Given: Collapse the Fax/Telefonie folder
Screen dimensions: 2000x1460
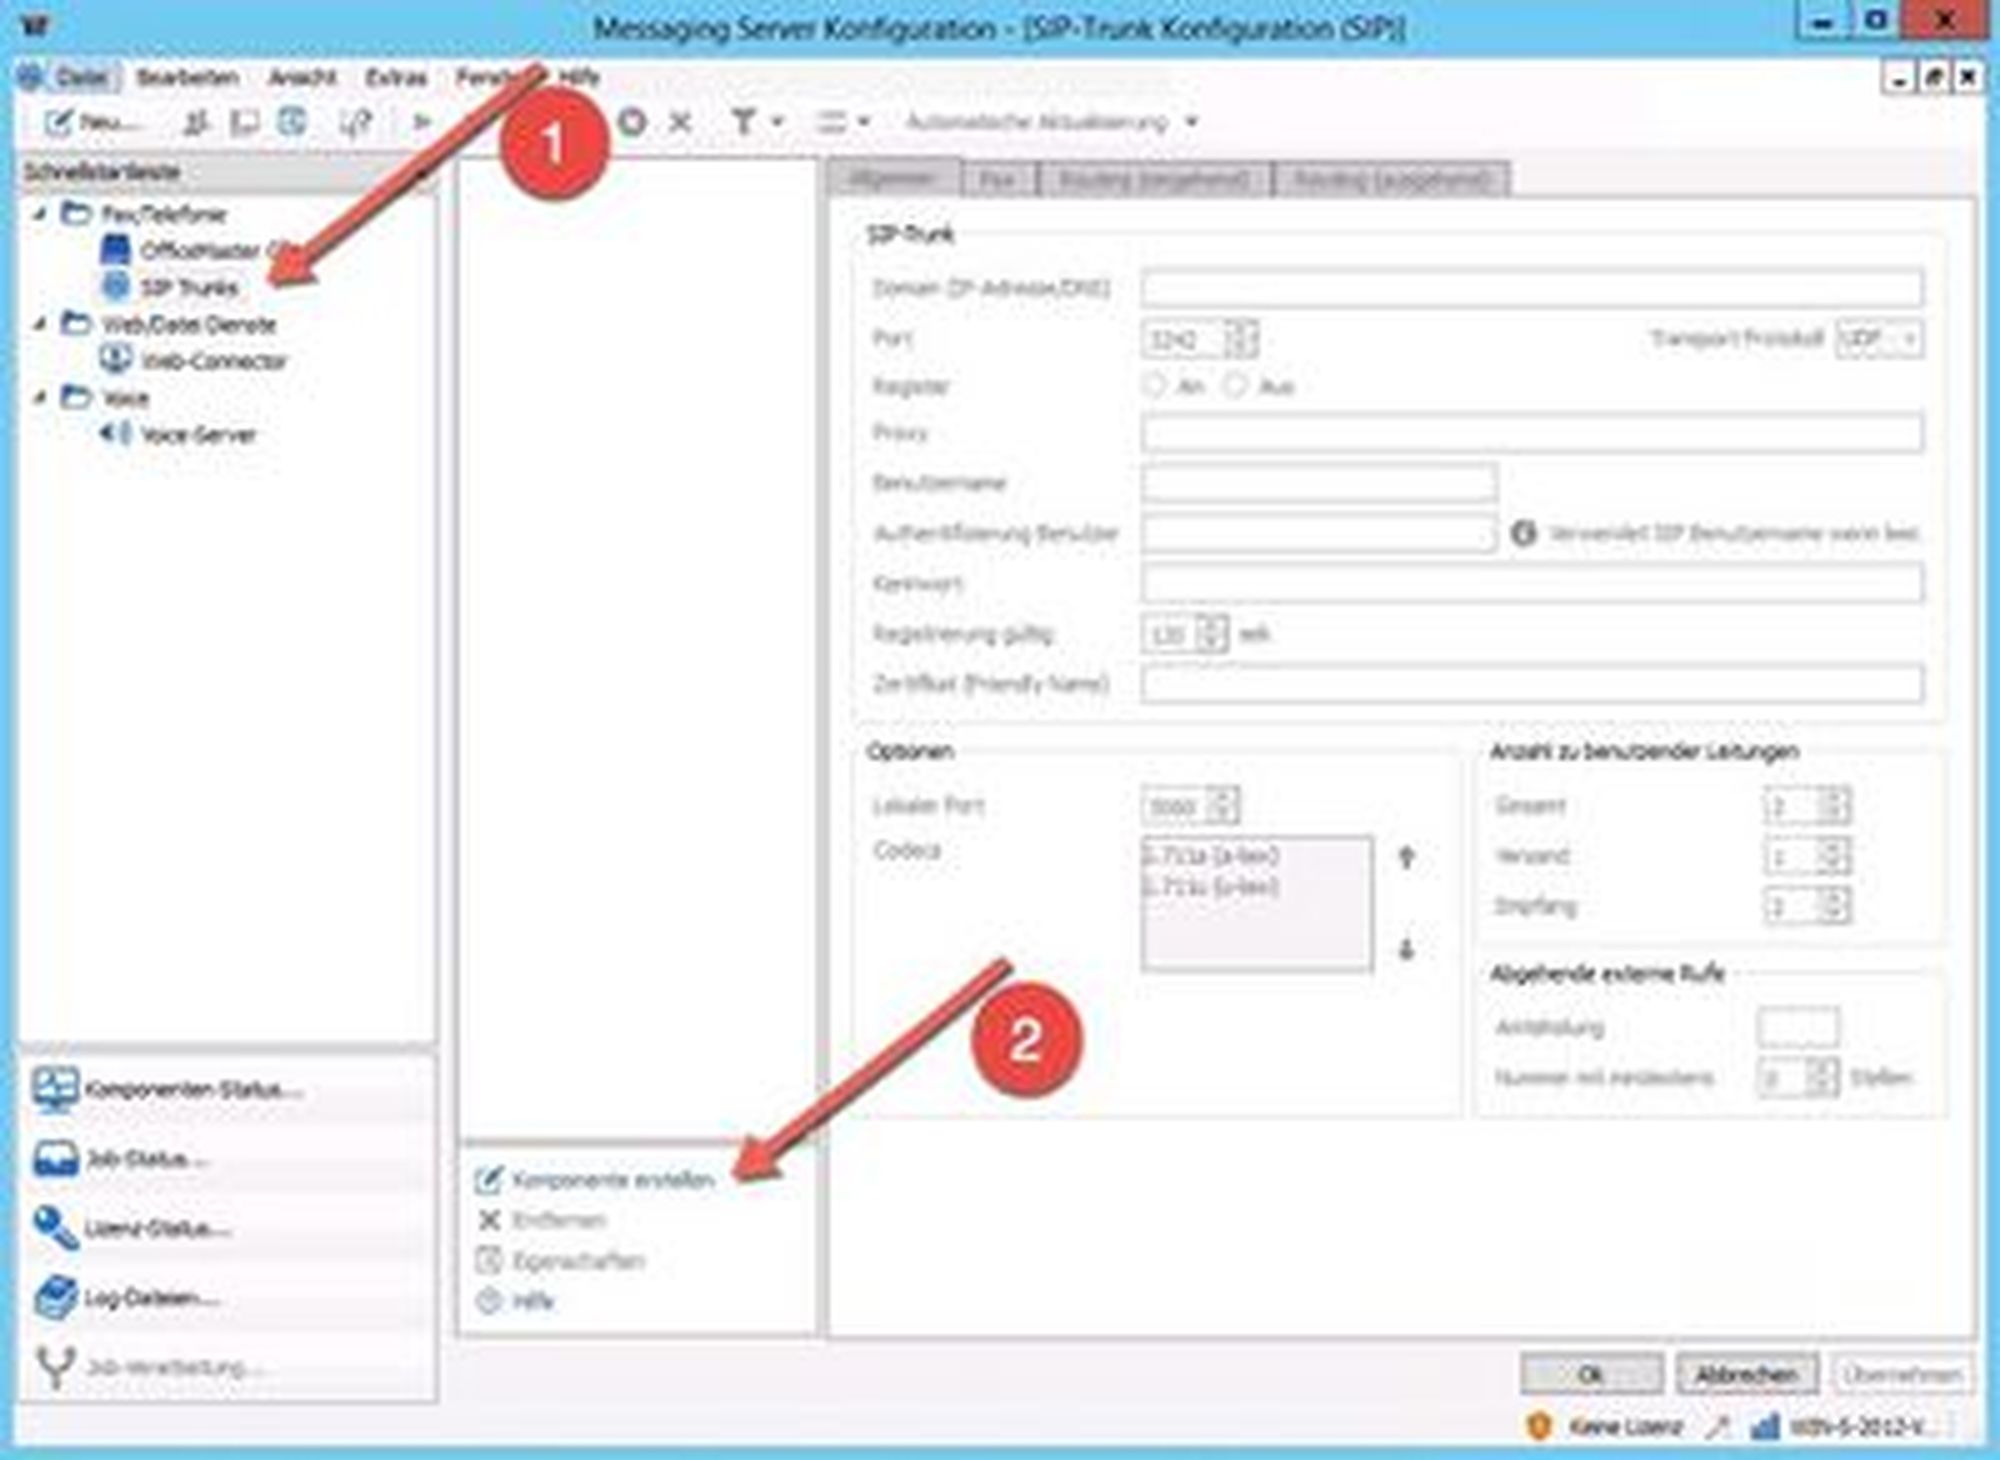Looking at the screenshot, I should [x=41, y=213].
